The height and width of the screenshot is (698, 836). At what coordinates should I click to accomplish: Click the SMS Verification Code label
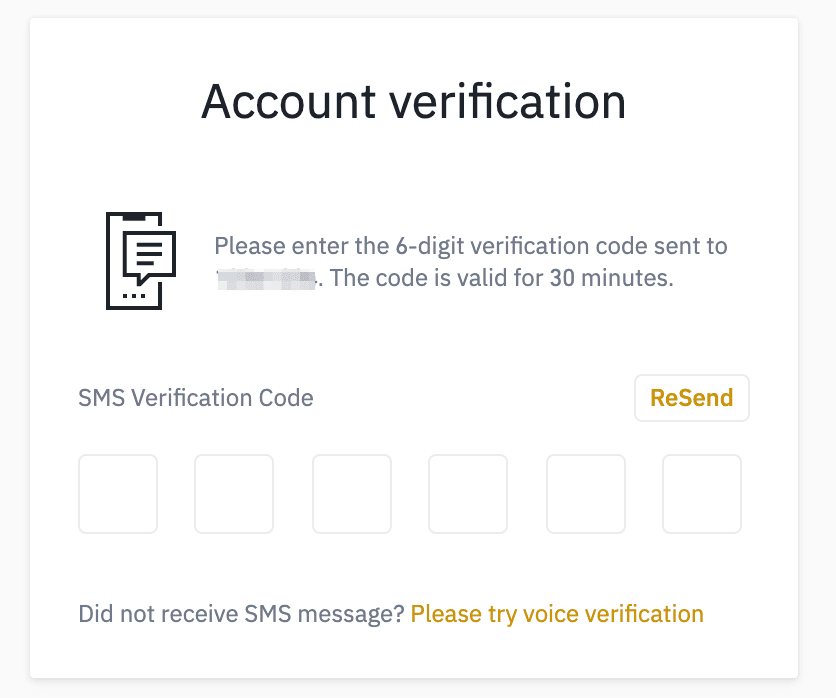coord(196,398)
